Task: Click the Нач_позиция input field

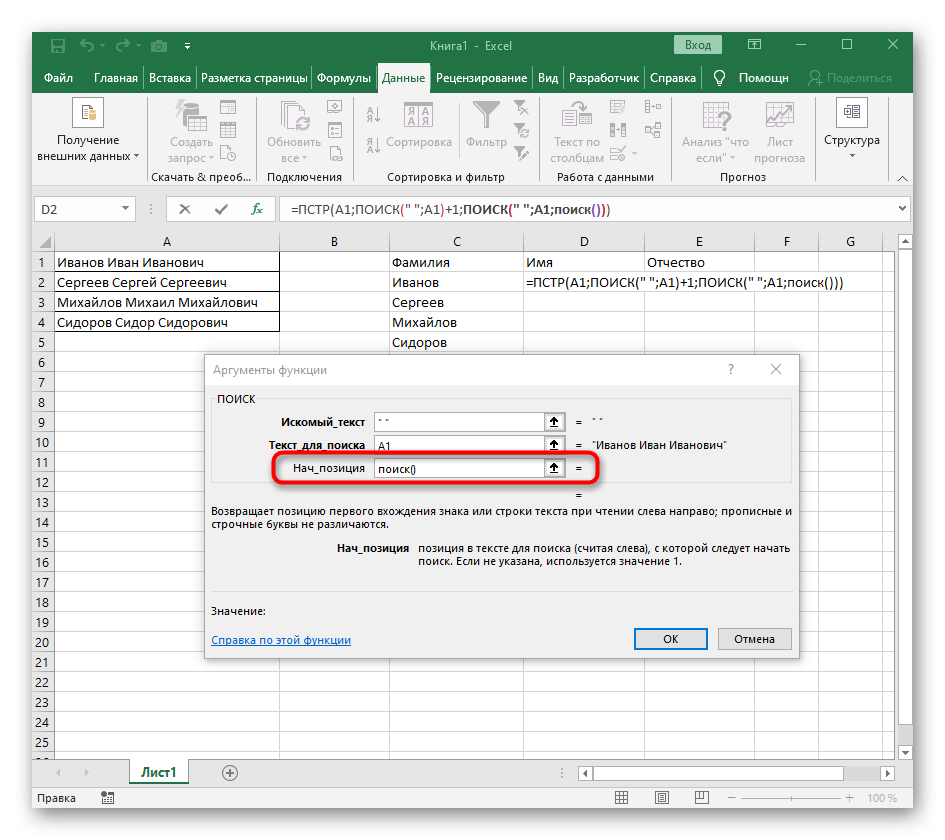Action: click(458, 468)
